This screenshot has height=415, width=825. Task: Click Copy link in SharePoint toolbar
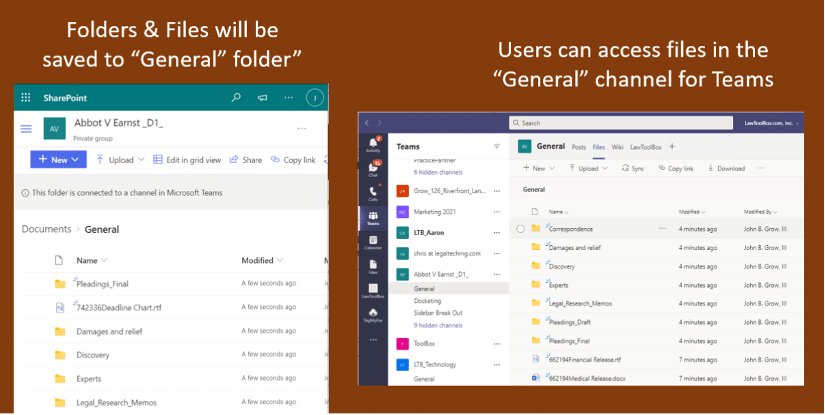[x=293, y=160]
